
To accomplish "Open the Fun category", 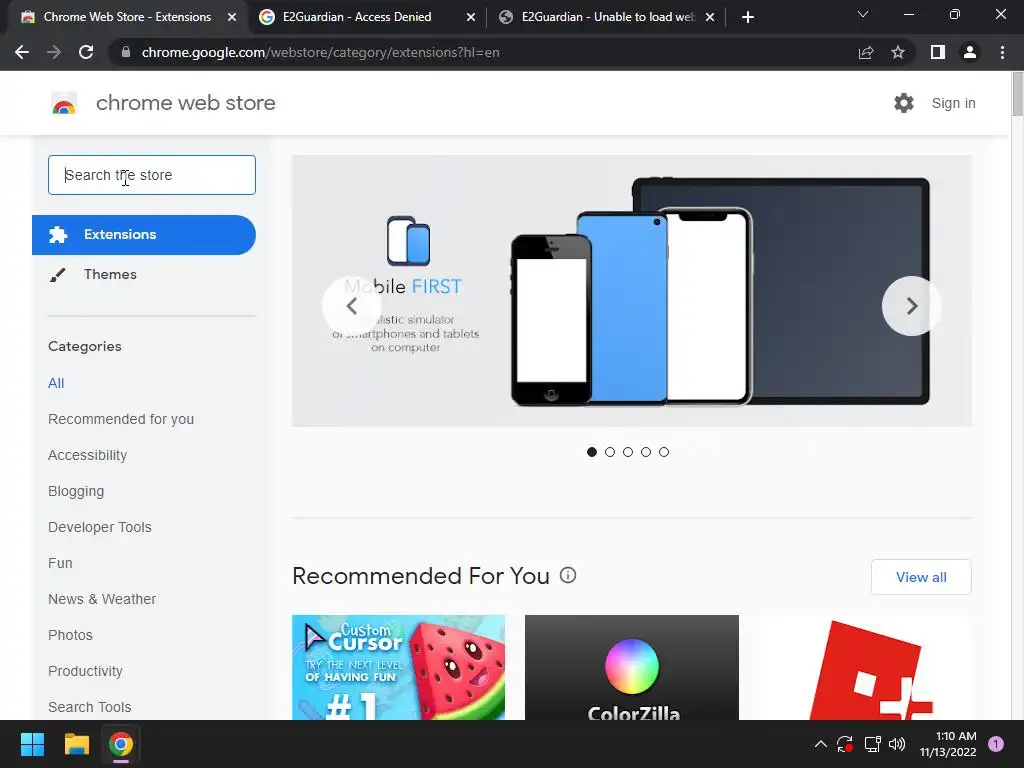I will click(60, 563).
